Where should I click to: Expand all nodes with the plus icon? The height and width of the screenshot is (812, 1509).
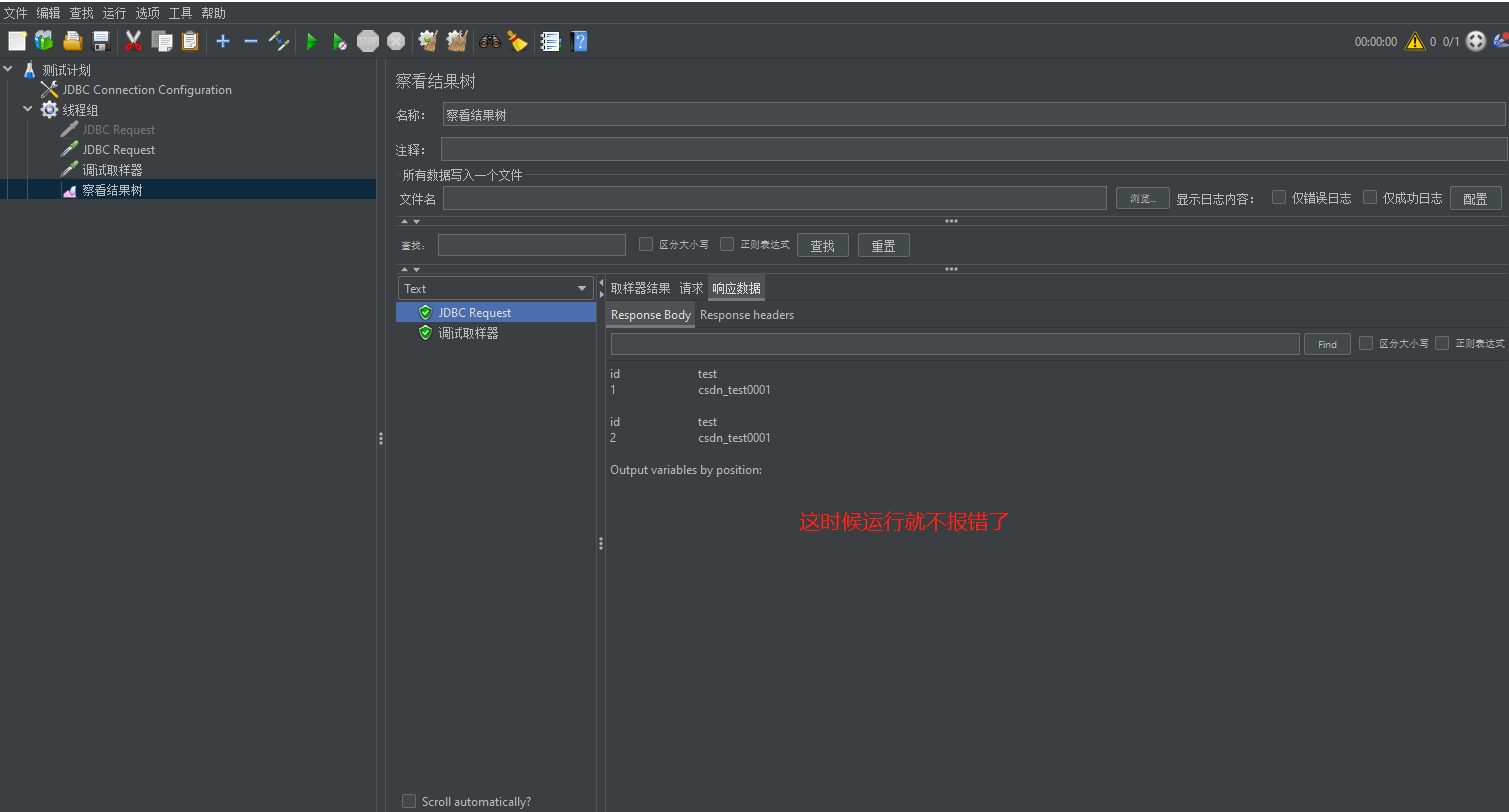pyautogui.click(x=223, y=41)
